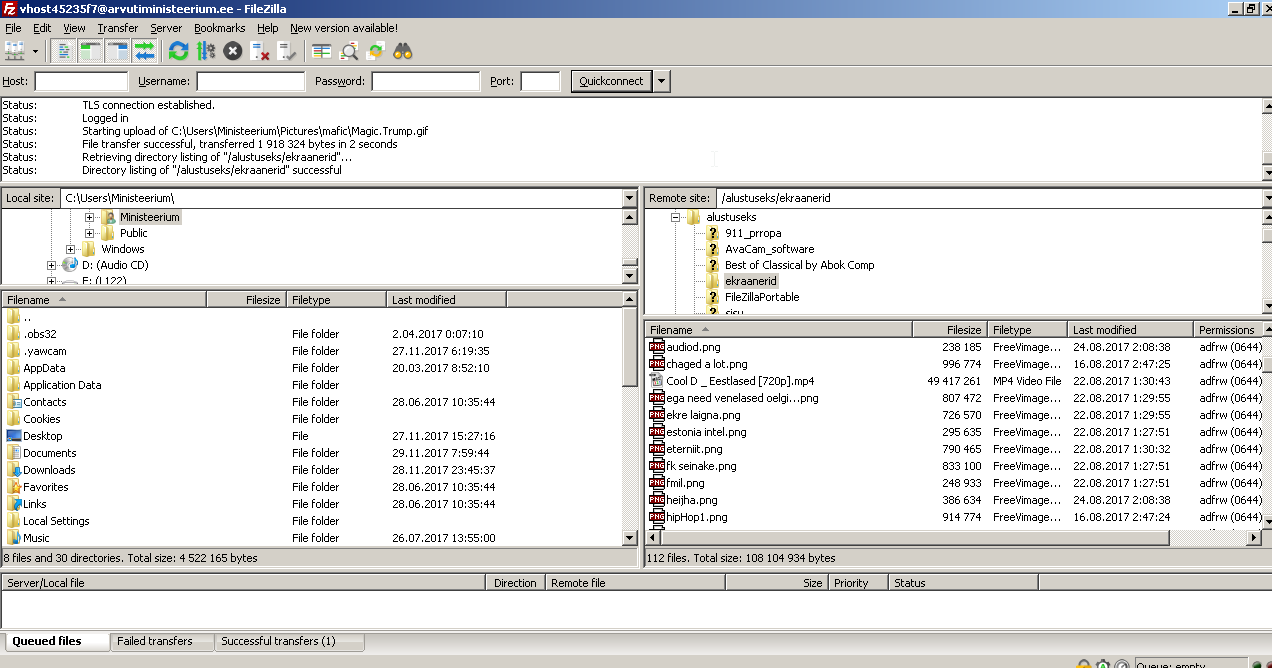Refresh the file and folder lists
The height and width of the screenshot is (668, 1272).
tap(178, 50)
